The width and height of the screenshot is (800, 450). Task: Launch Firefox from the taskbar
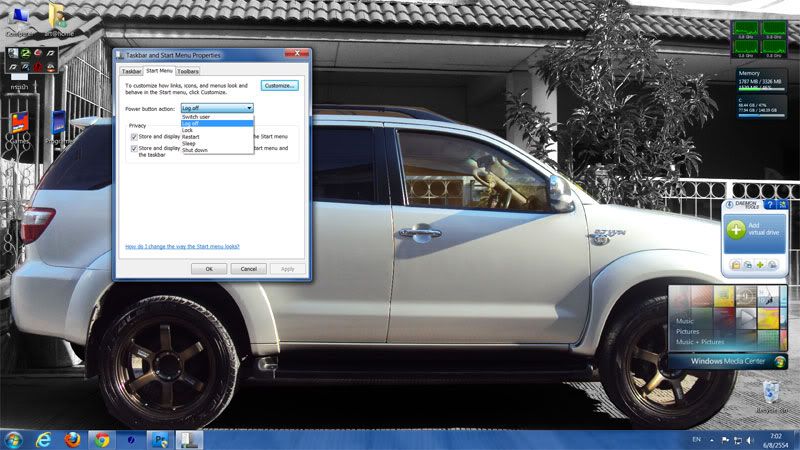(x=71, y=439)
